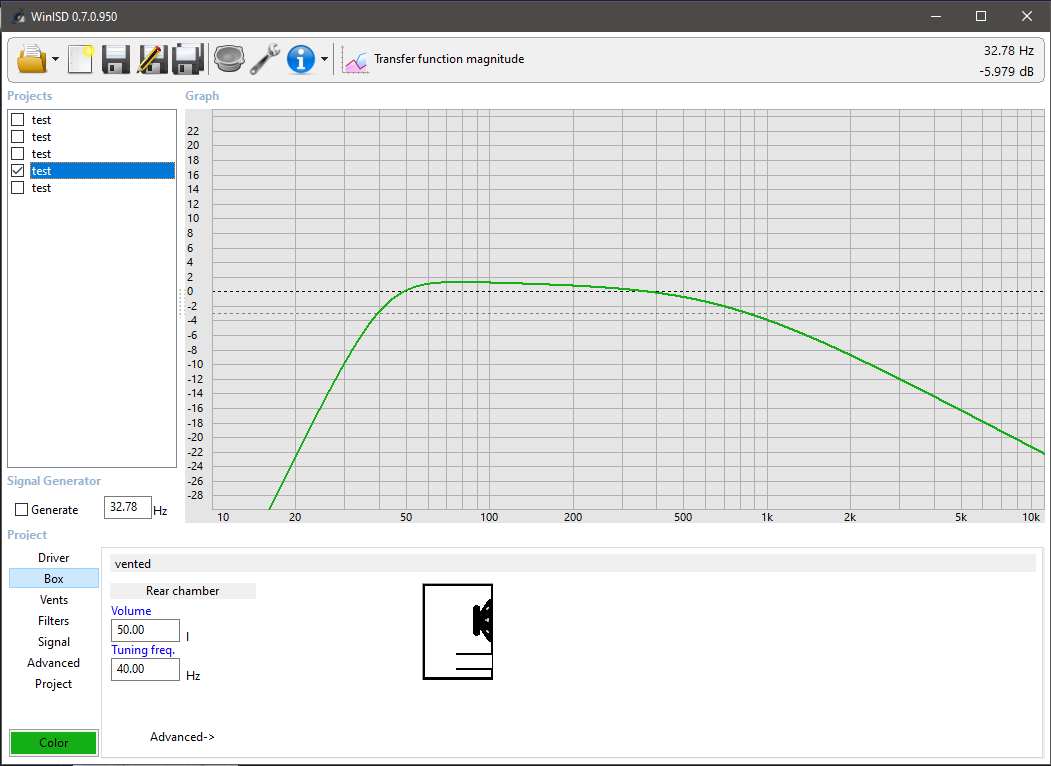Create a new project with the blank-page icon

pos(81,59)
